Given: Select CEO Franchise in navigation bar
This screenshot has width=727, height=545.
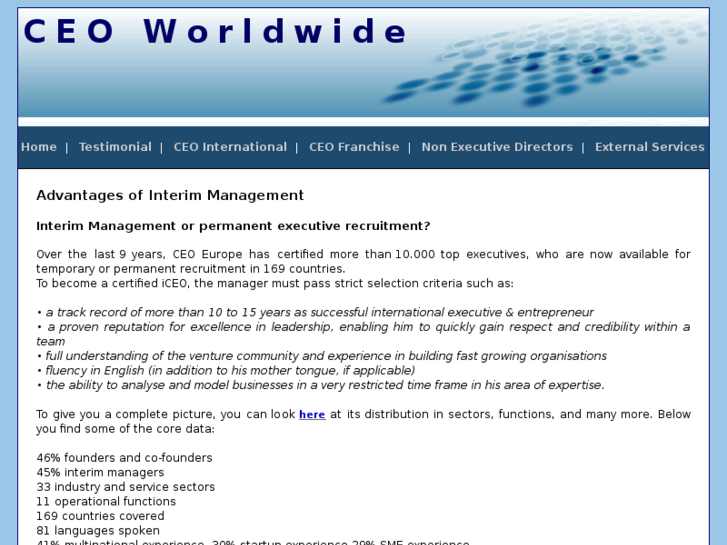Looking at the screenshot, I should tap(354, 147).
